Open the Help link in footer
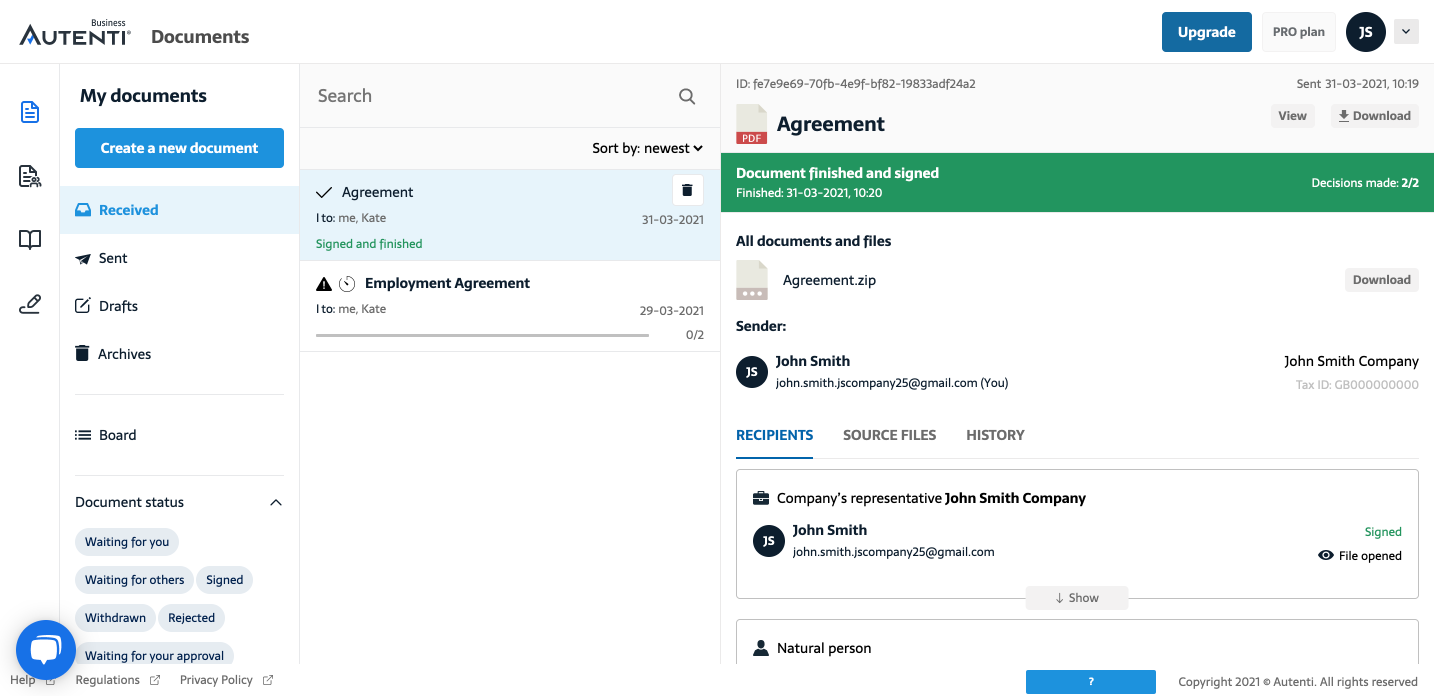 (32, 680)
